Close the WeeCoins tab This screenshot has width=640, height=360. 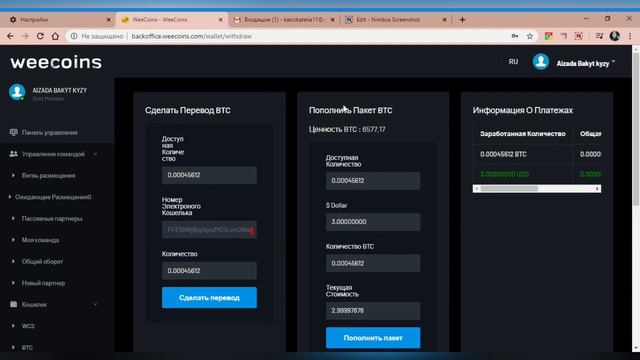(x=220, y=20)
